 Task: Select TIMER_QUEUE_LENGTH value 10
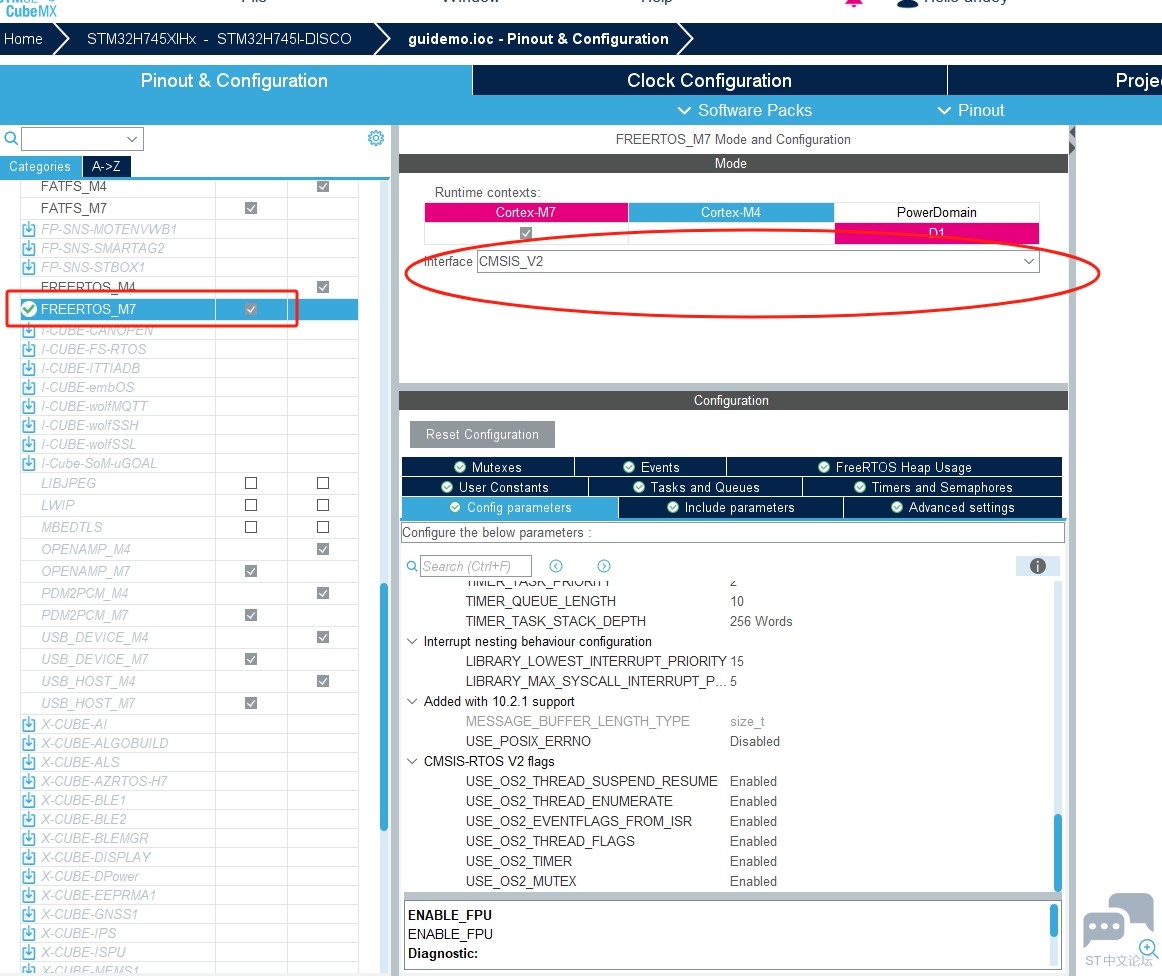737,602
